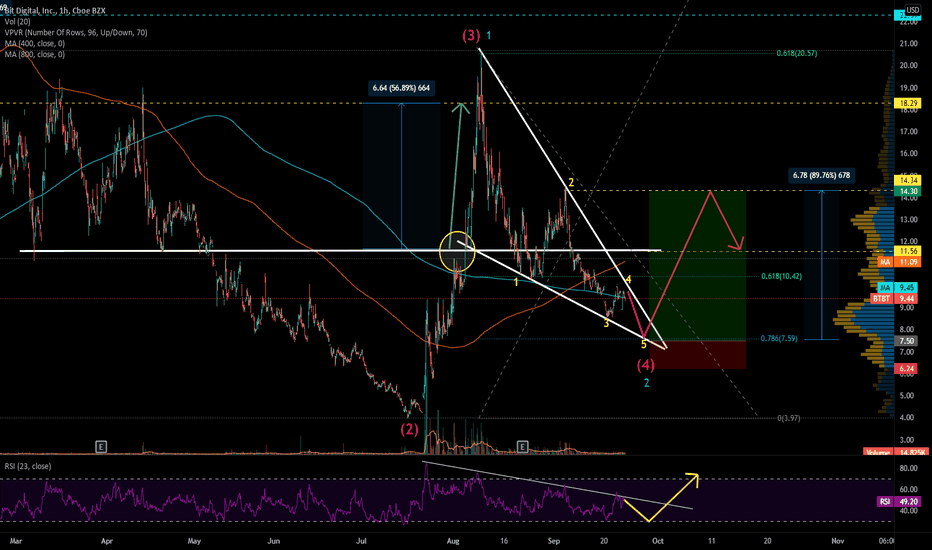Select the 0(3.97) Fibonacci label
Viewport: 932px width, 550px height.
[x=789, y=418]
